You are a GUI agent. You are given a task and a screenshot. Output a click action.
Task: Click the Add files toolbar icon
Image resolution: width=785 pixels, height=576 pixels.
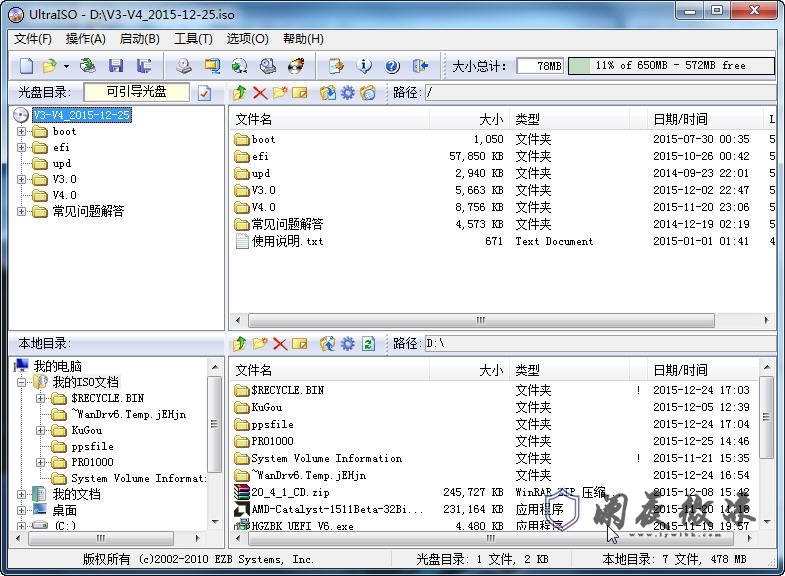click(x=336, y=66)
